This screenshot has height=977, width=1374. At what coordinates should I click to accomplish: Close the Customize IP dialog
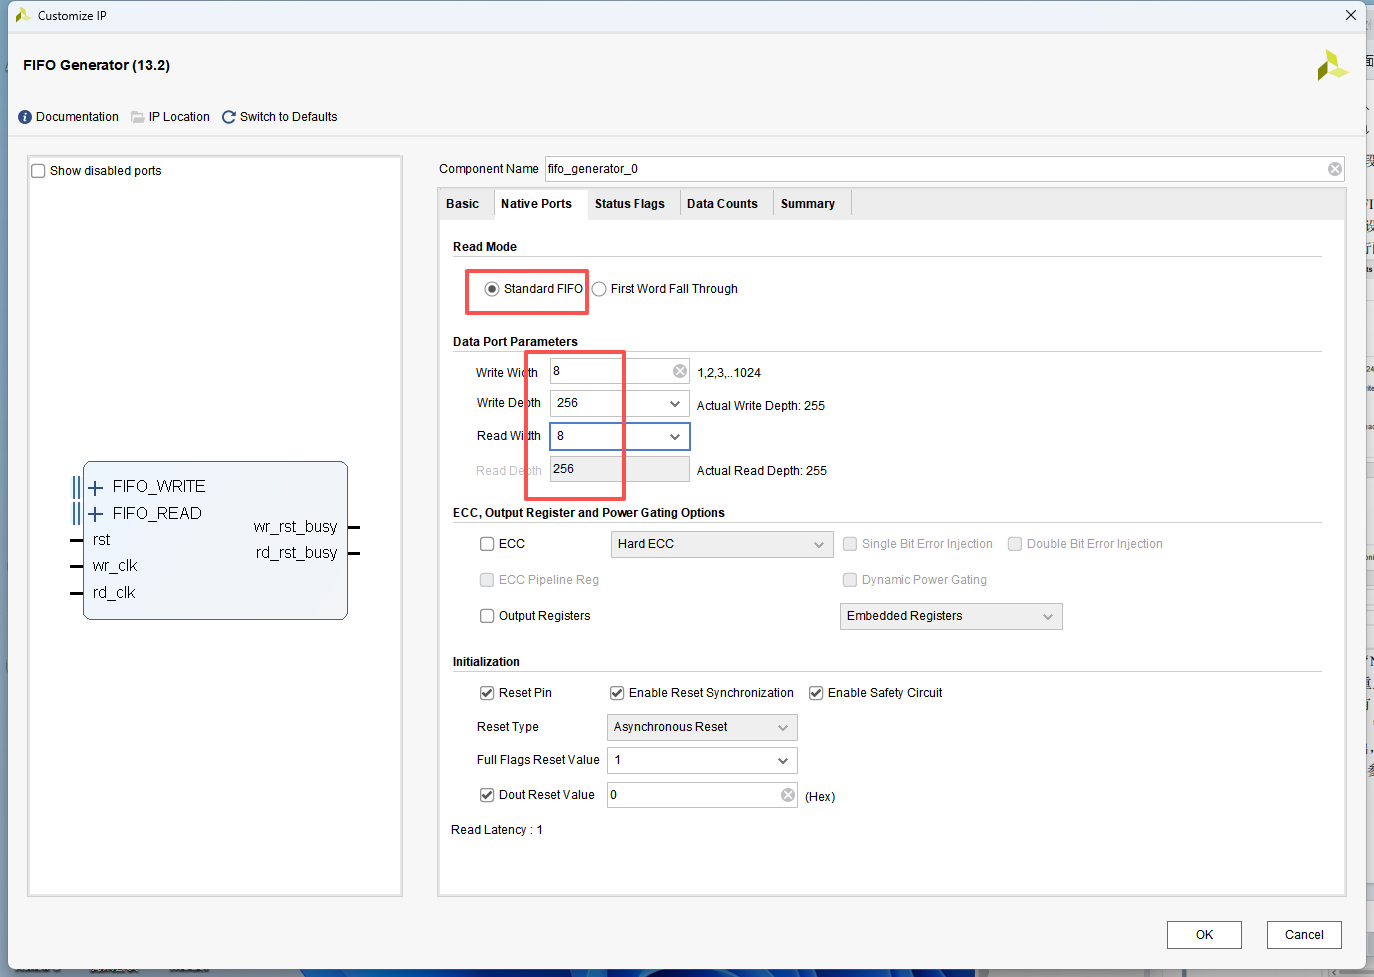[1350, 15]
